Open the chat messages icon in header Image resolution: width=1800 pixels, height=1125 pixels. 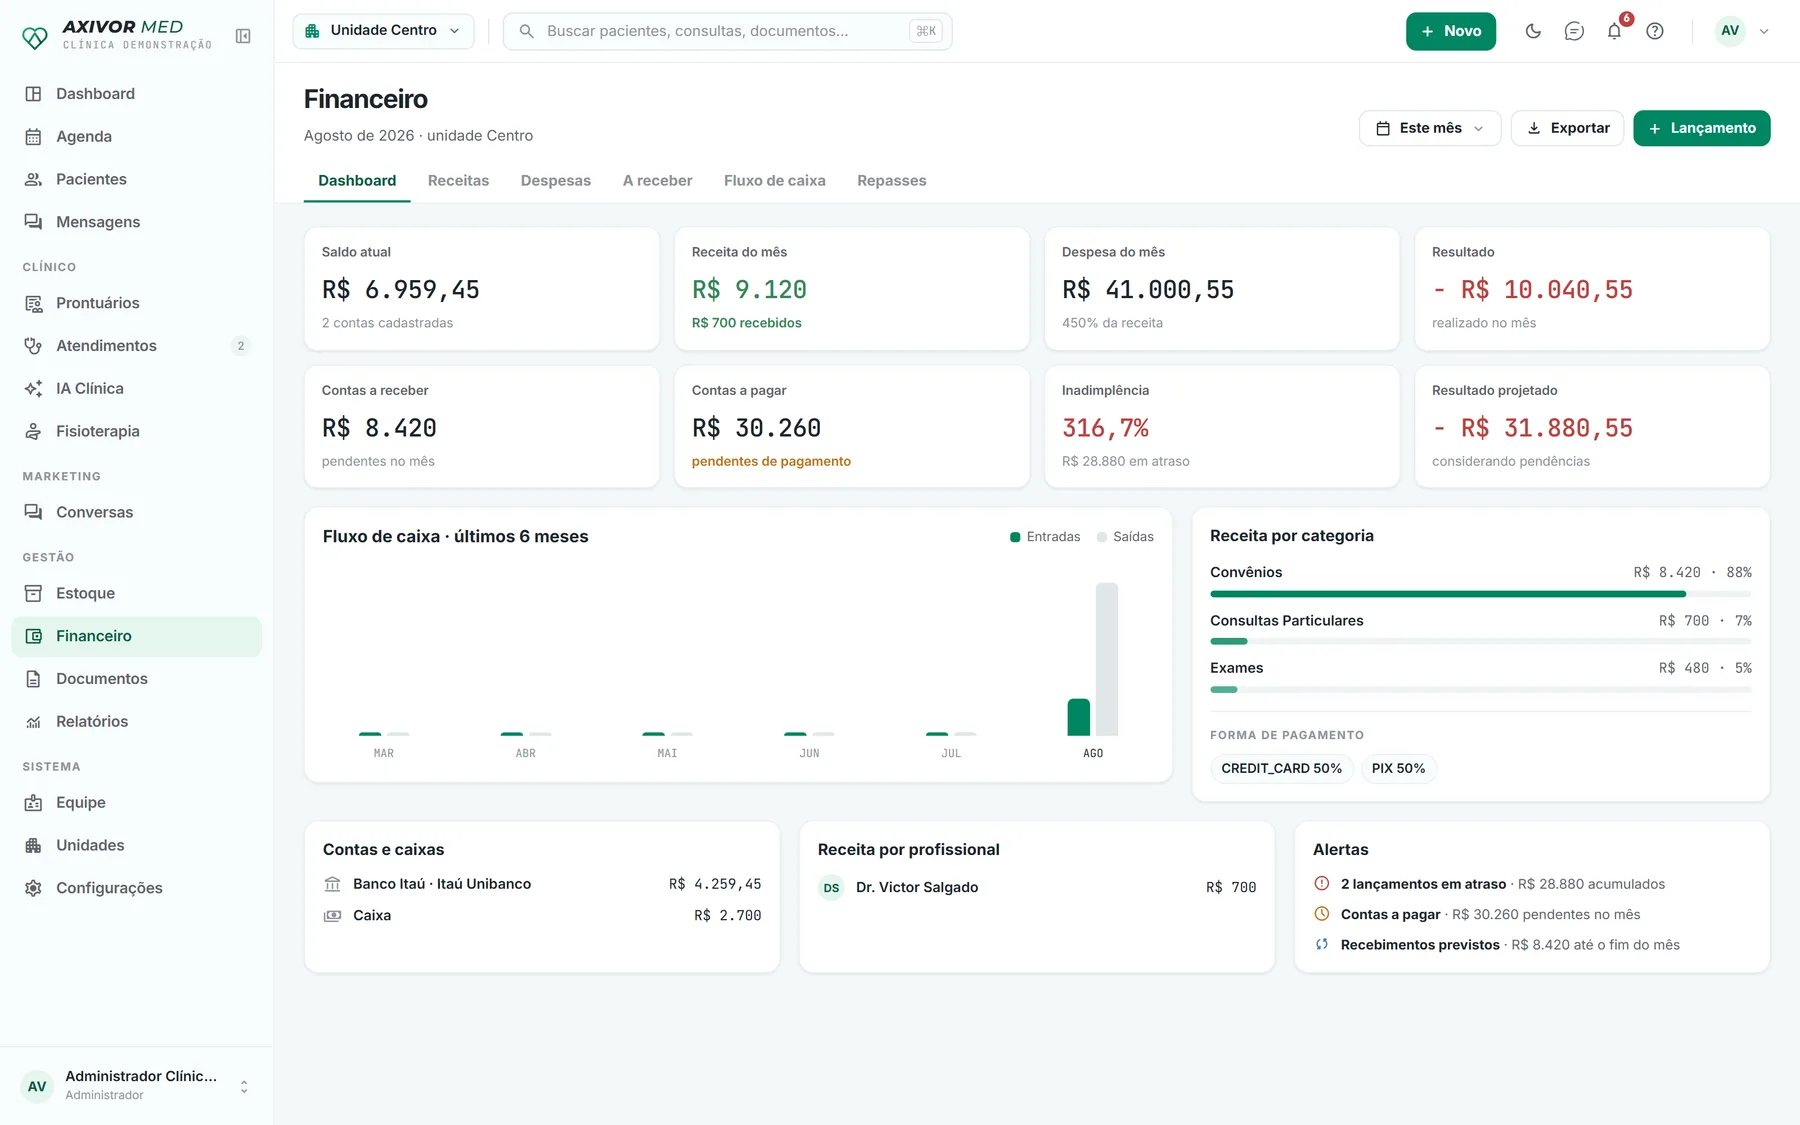coord(1574,31)
